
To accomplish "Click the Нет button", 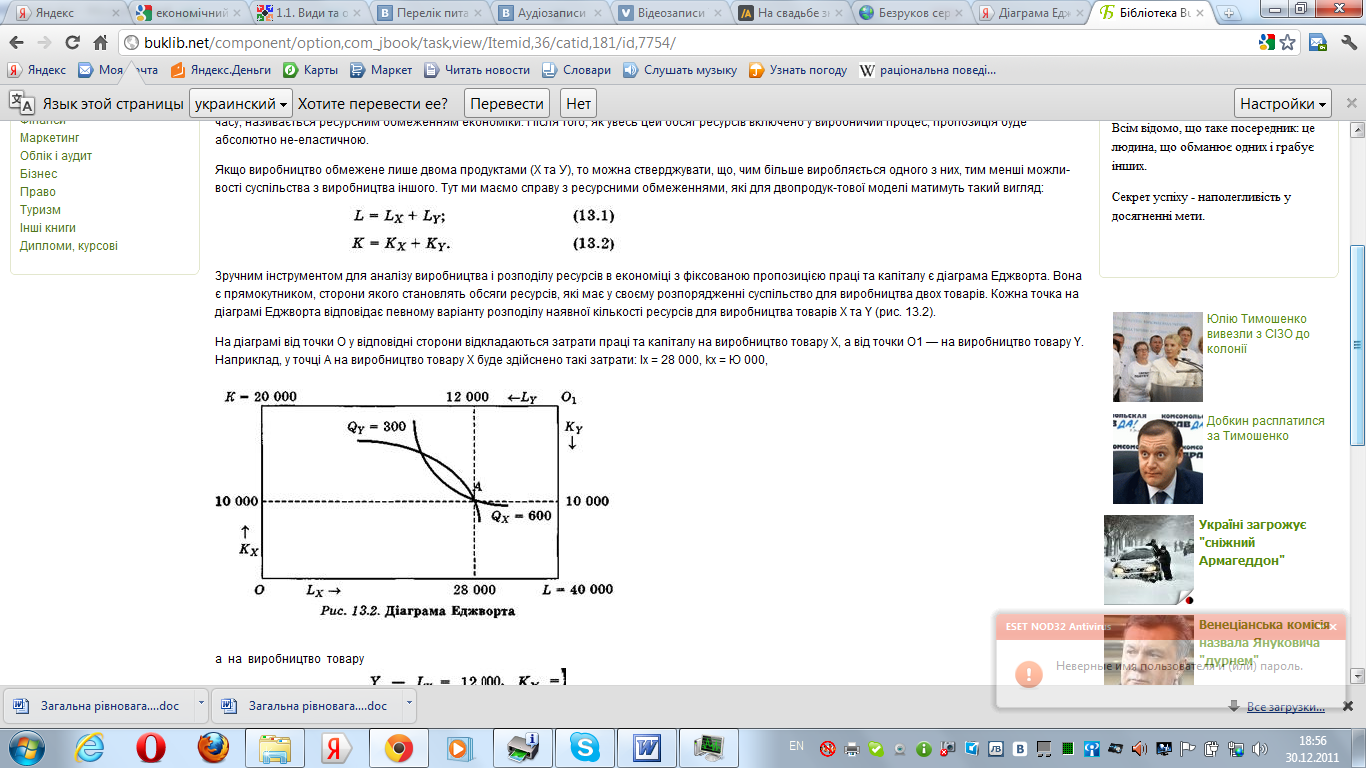I will (578, 103).
